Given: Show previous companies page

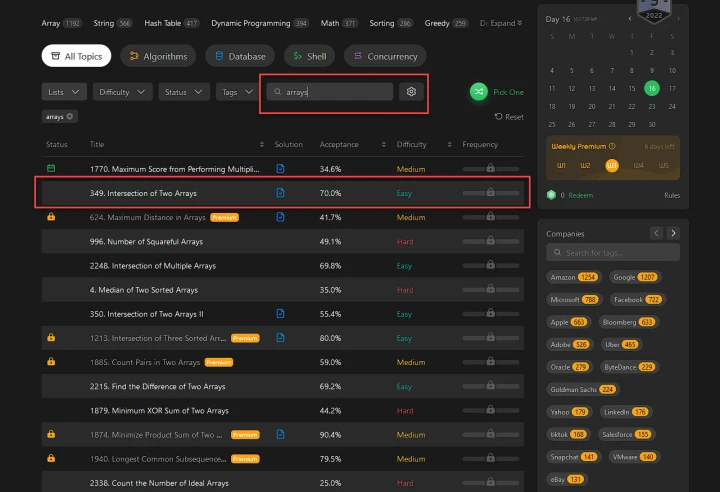Looking at the screenshot, I should (x=656, y=233).
